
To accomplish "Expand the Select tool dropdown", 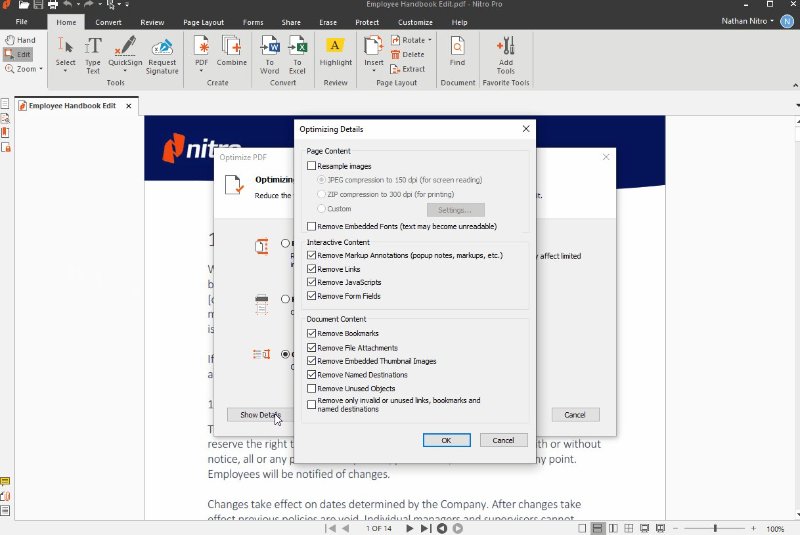I will pos(65,71).
